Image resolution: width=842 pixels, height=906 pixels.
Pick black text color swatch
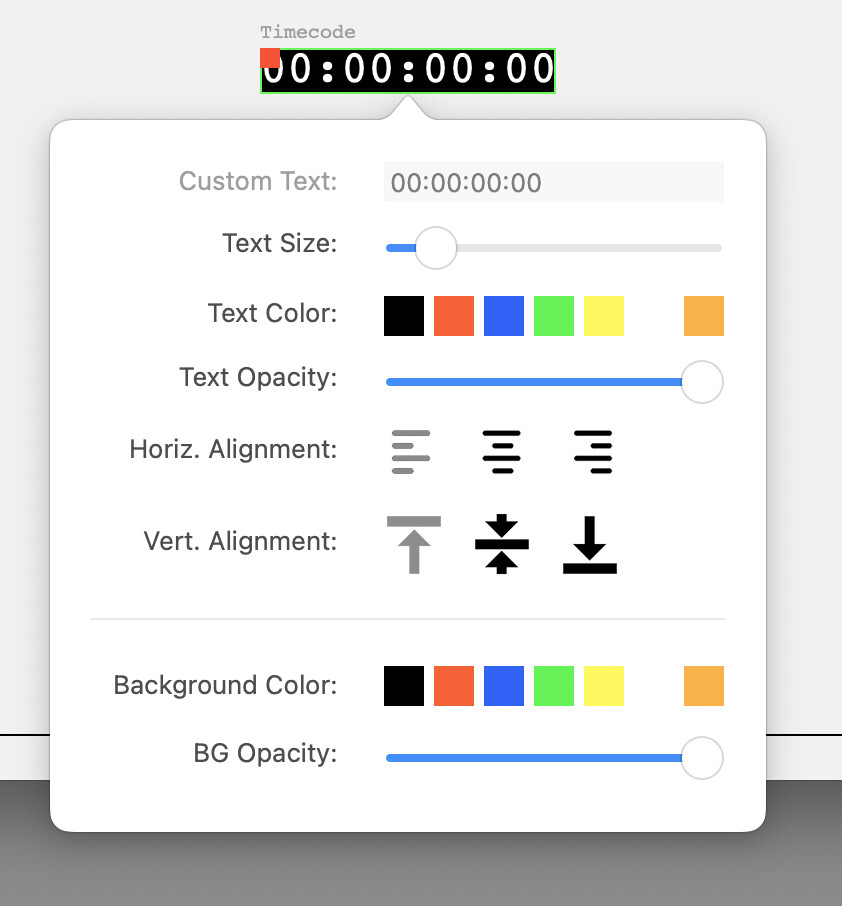pos(404,316)
